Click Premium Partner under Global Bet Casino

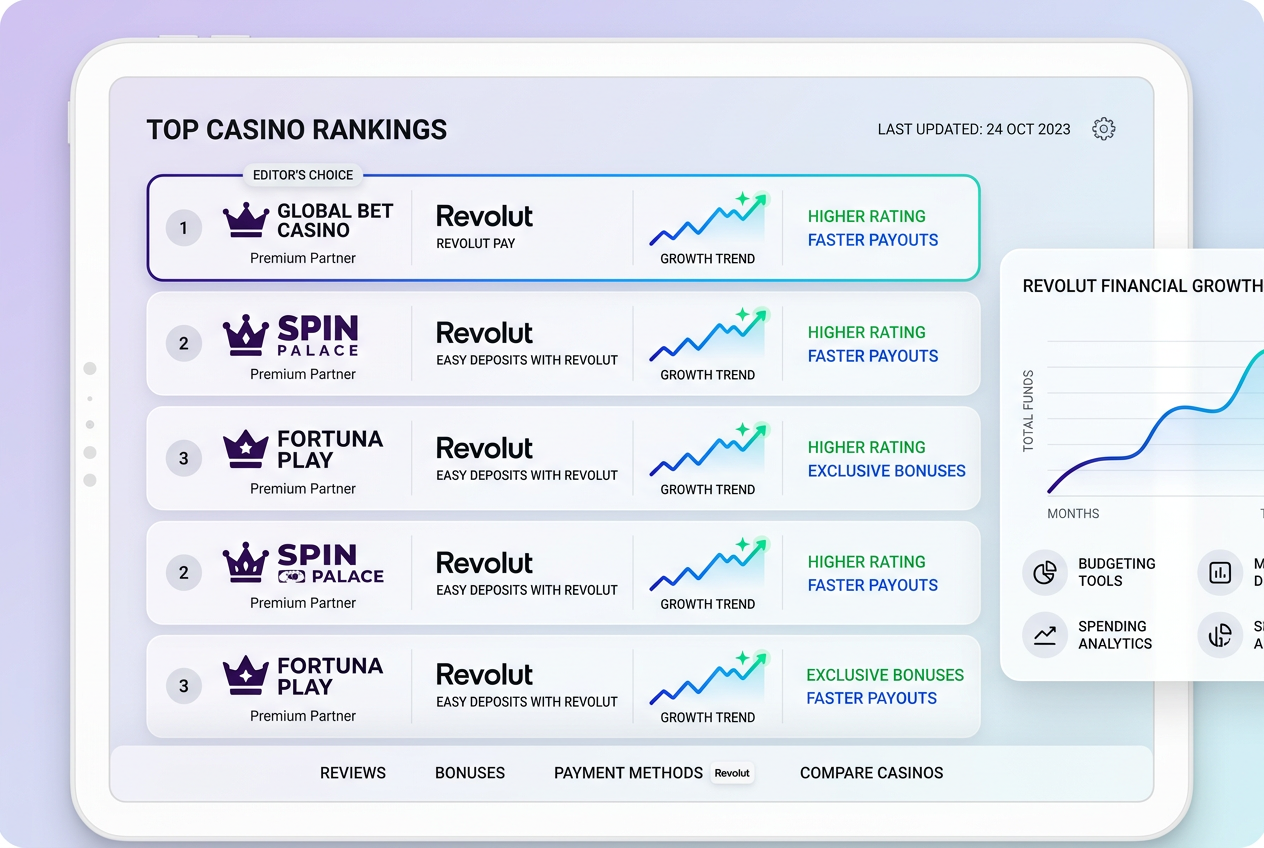[x=303, y=258]
